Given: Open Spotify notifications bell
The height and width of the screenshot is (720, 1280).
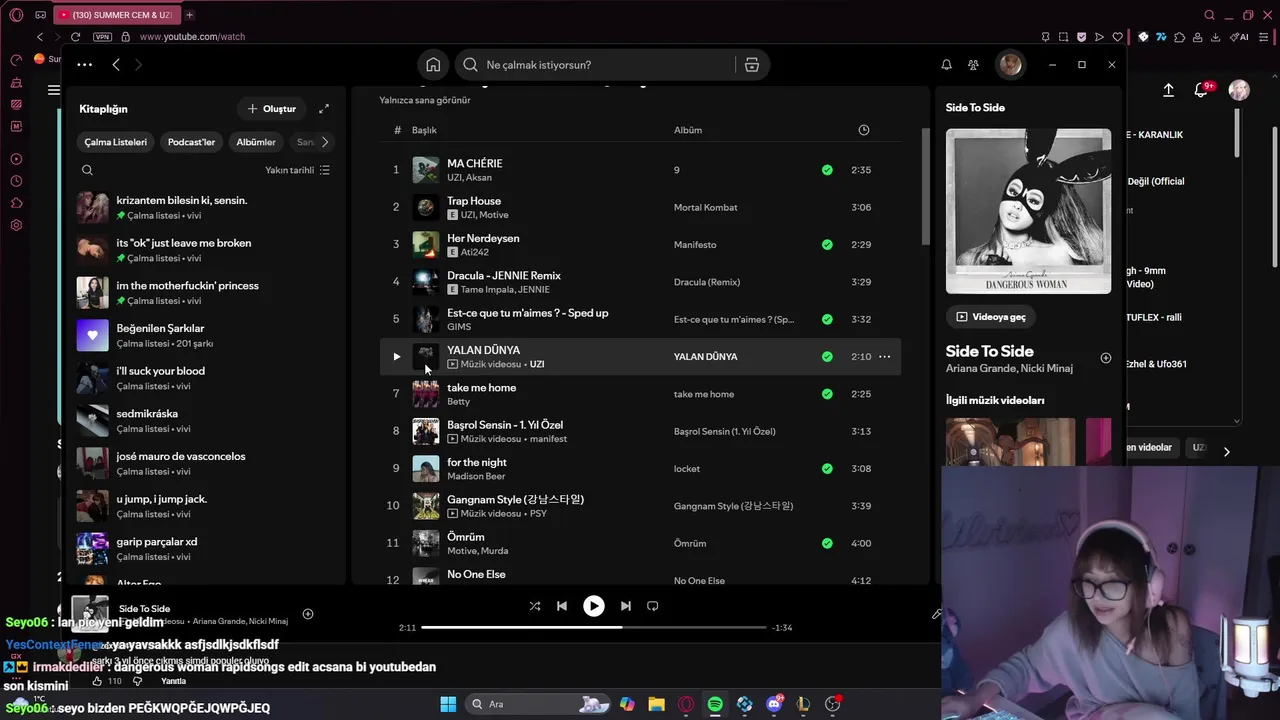Looking at the screenshot, I should pos(946,65).
